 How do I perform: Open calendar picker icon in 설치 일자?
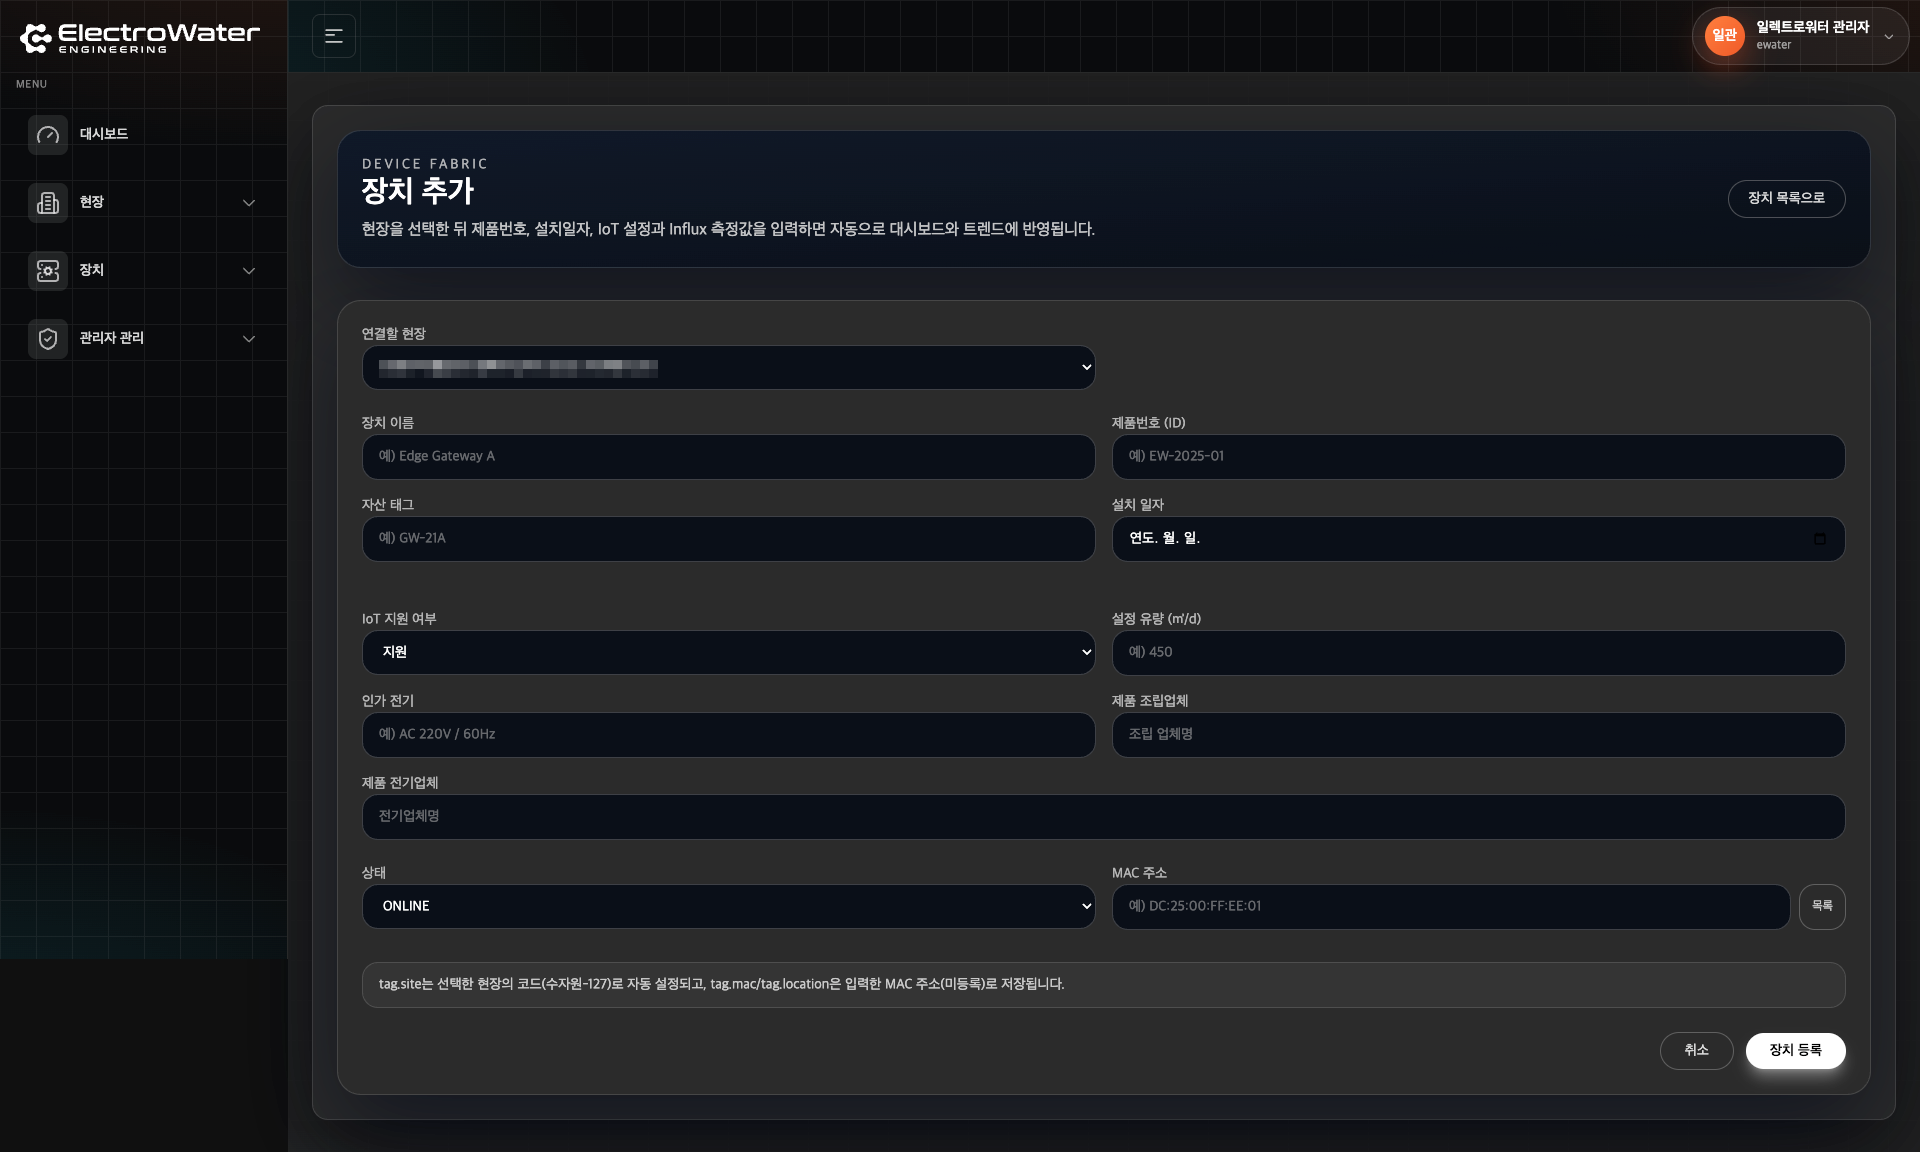point(1819,539)
